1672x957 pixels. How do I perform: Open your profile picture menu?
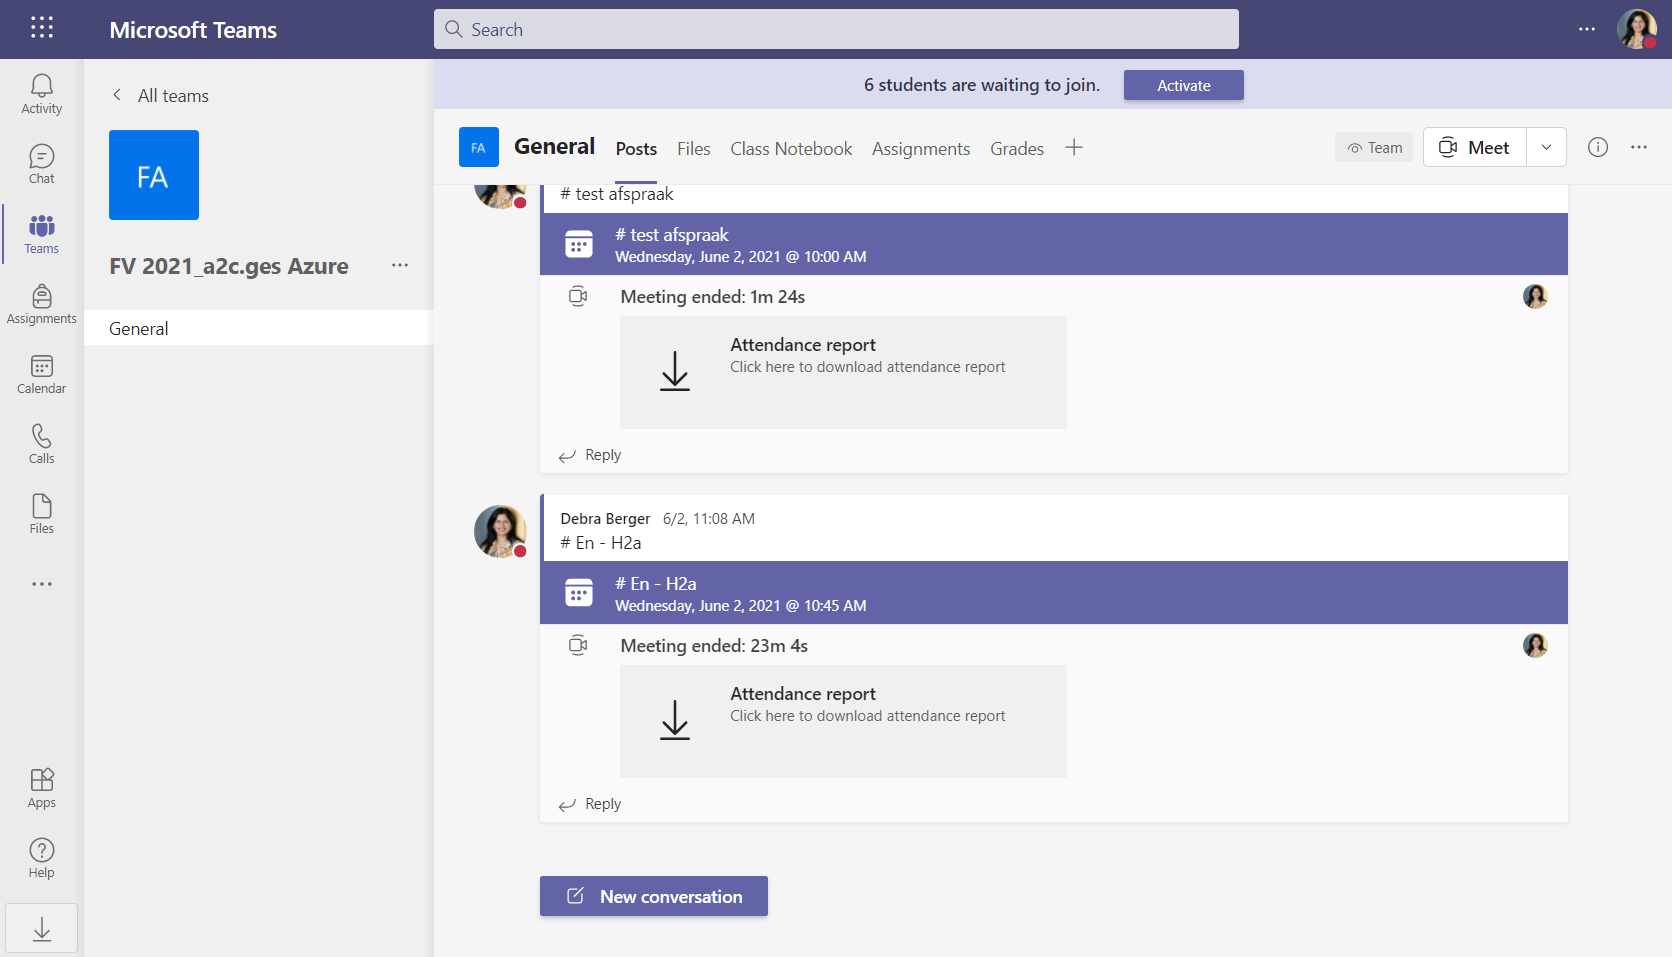(x=1636, y=29)
